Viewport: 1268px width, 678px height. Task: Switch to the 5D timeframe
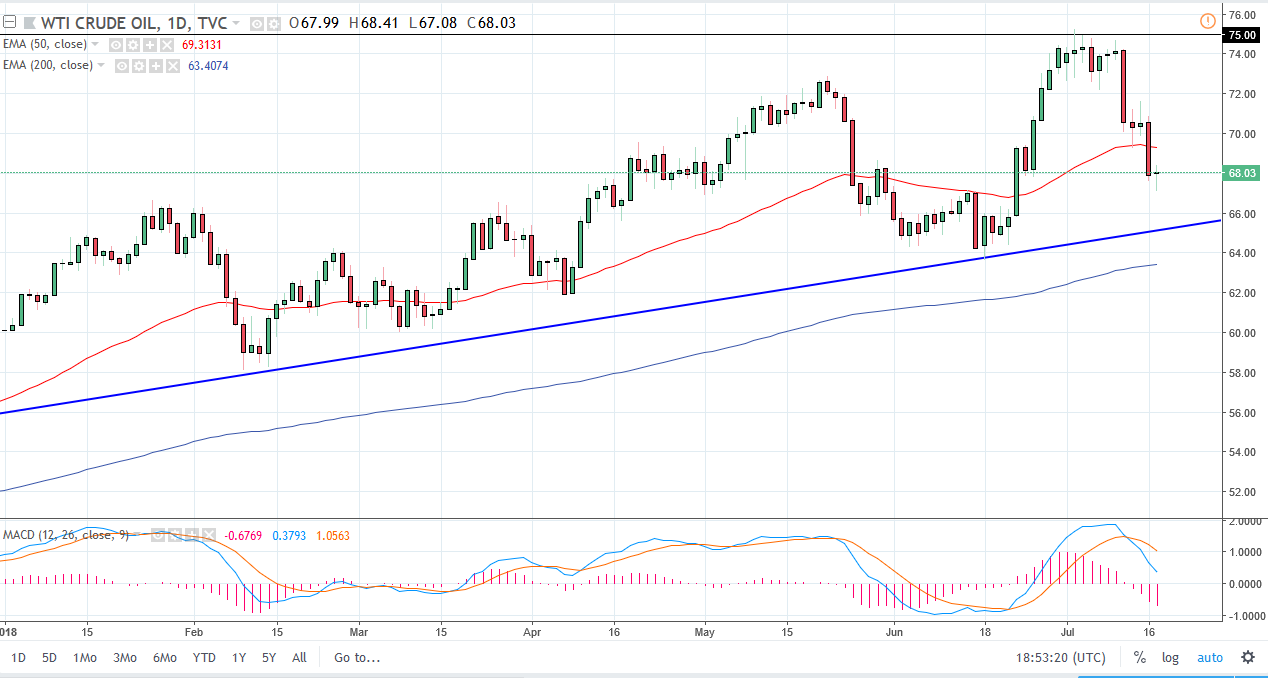click(48, 658)
